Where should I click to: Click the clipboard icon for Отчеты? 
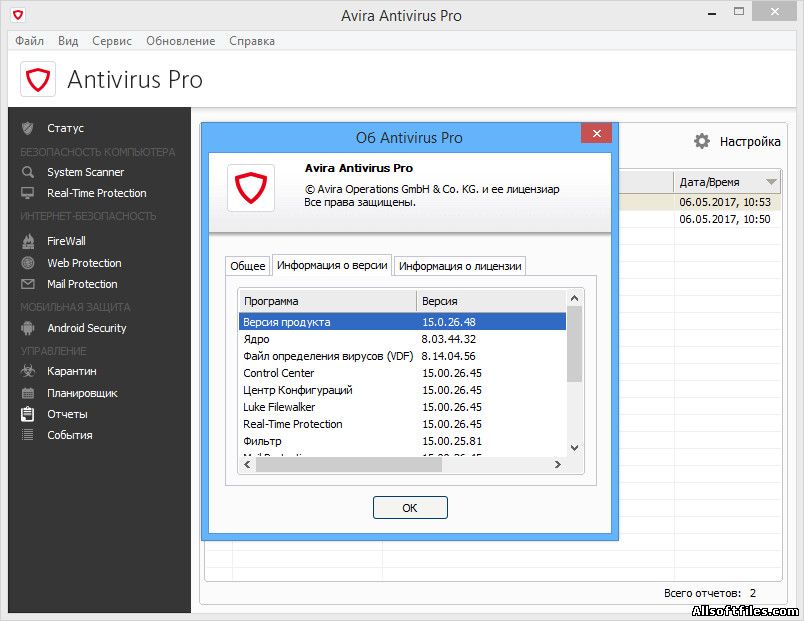pyautogui.click(x=28, y=414)
